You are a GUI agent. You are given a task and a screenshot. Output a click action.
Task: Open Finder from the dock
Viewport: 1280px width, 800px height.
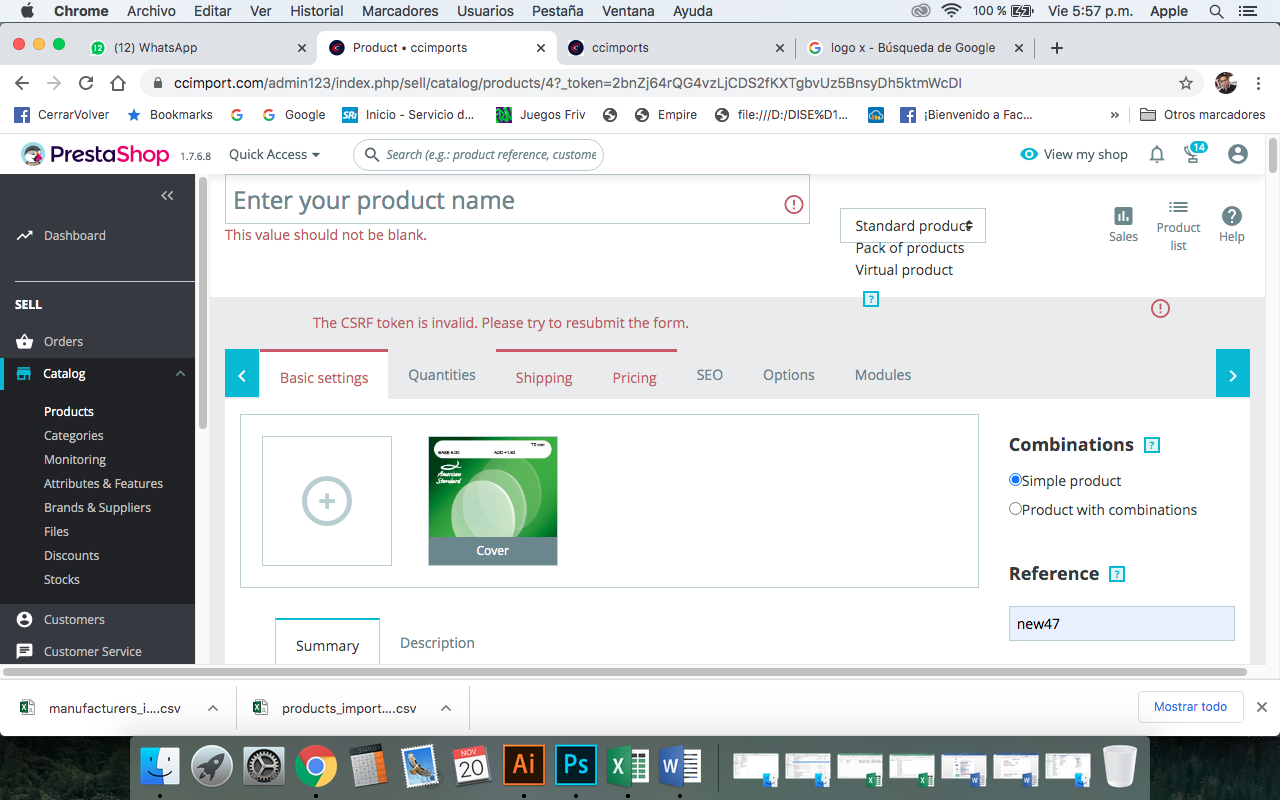click(x=159, y=766)
